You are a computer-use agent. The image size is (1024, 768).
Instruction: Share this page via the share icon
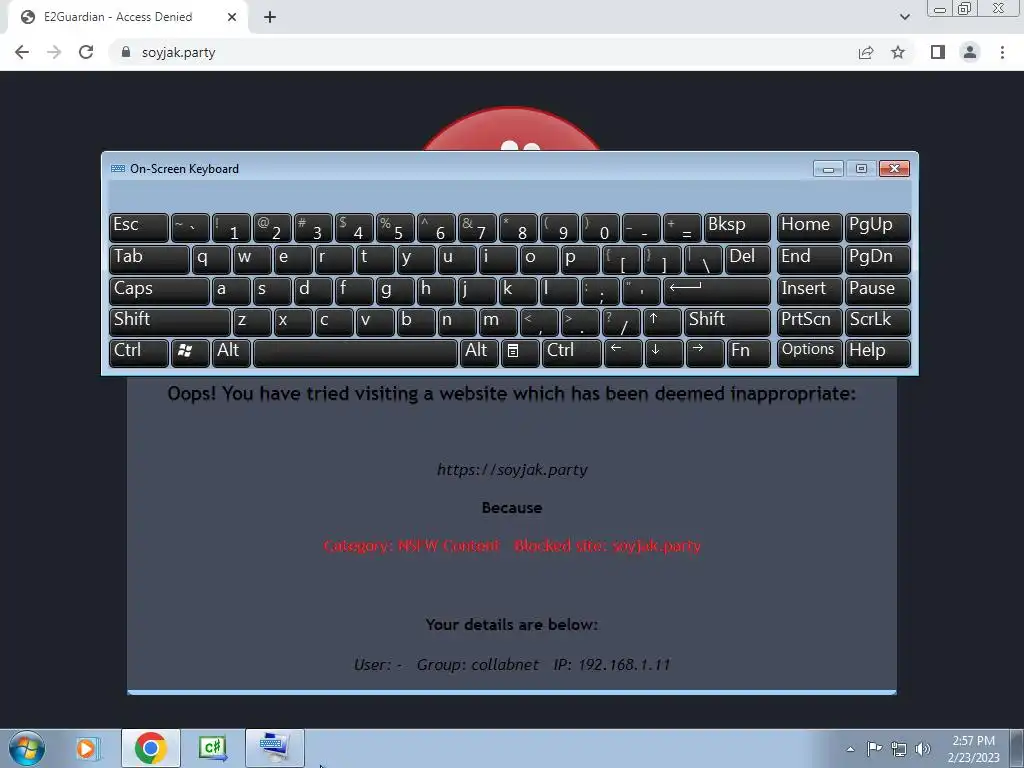(866, 52)
